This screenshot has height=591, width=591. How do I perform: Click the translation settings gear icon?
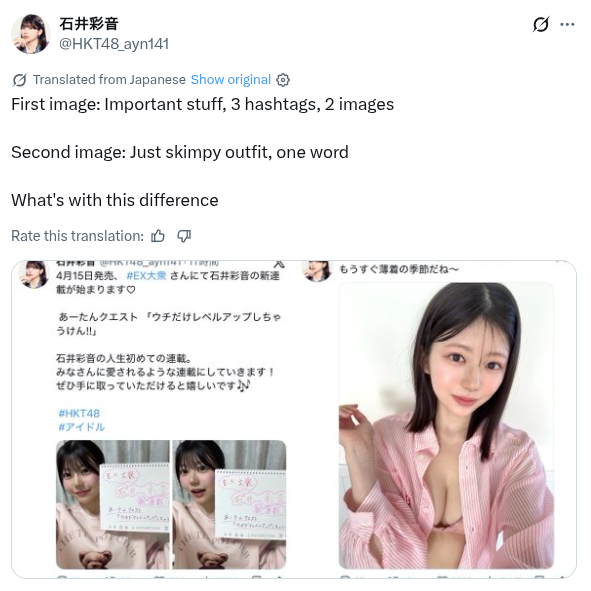283,80
